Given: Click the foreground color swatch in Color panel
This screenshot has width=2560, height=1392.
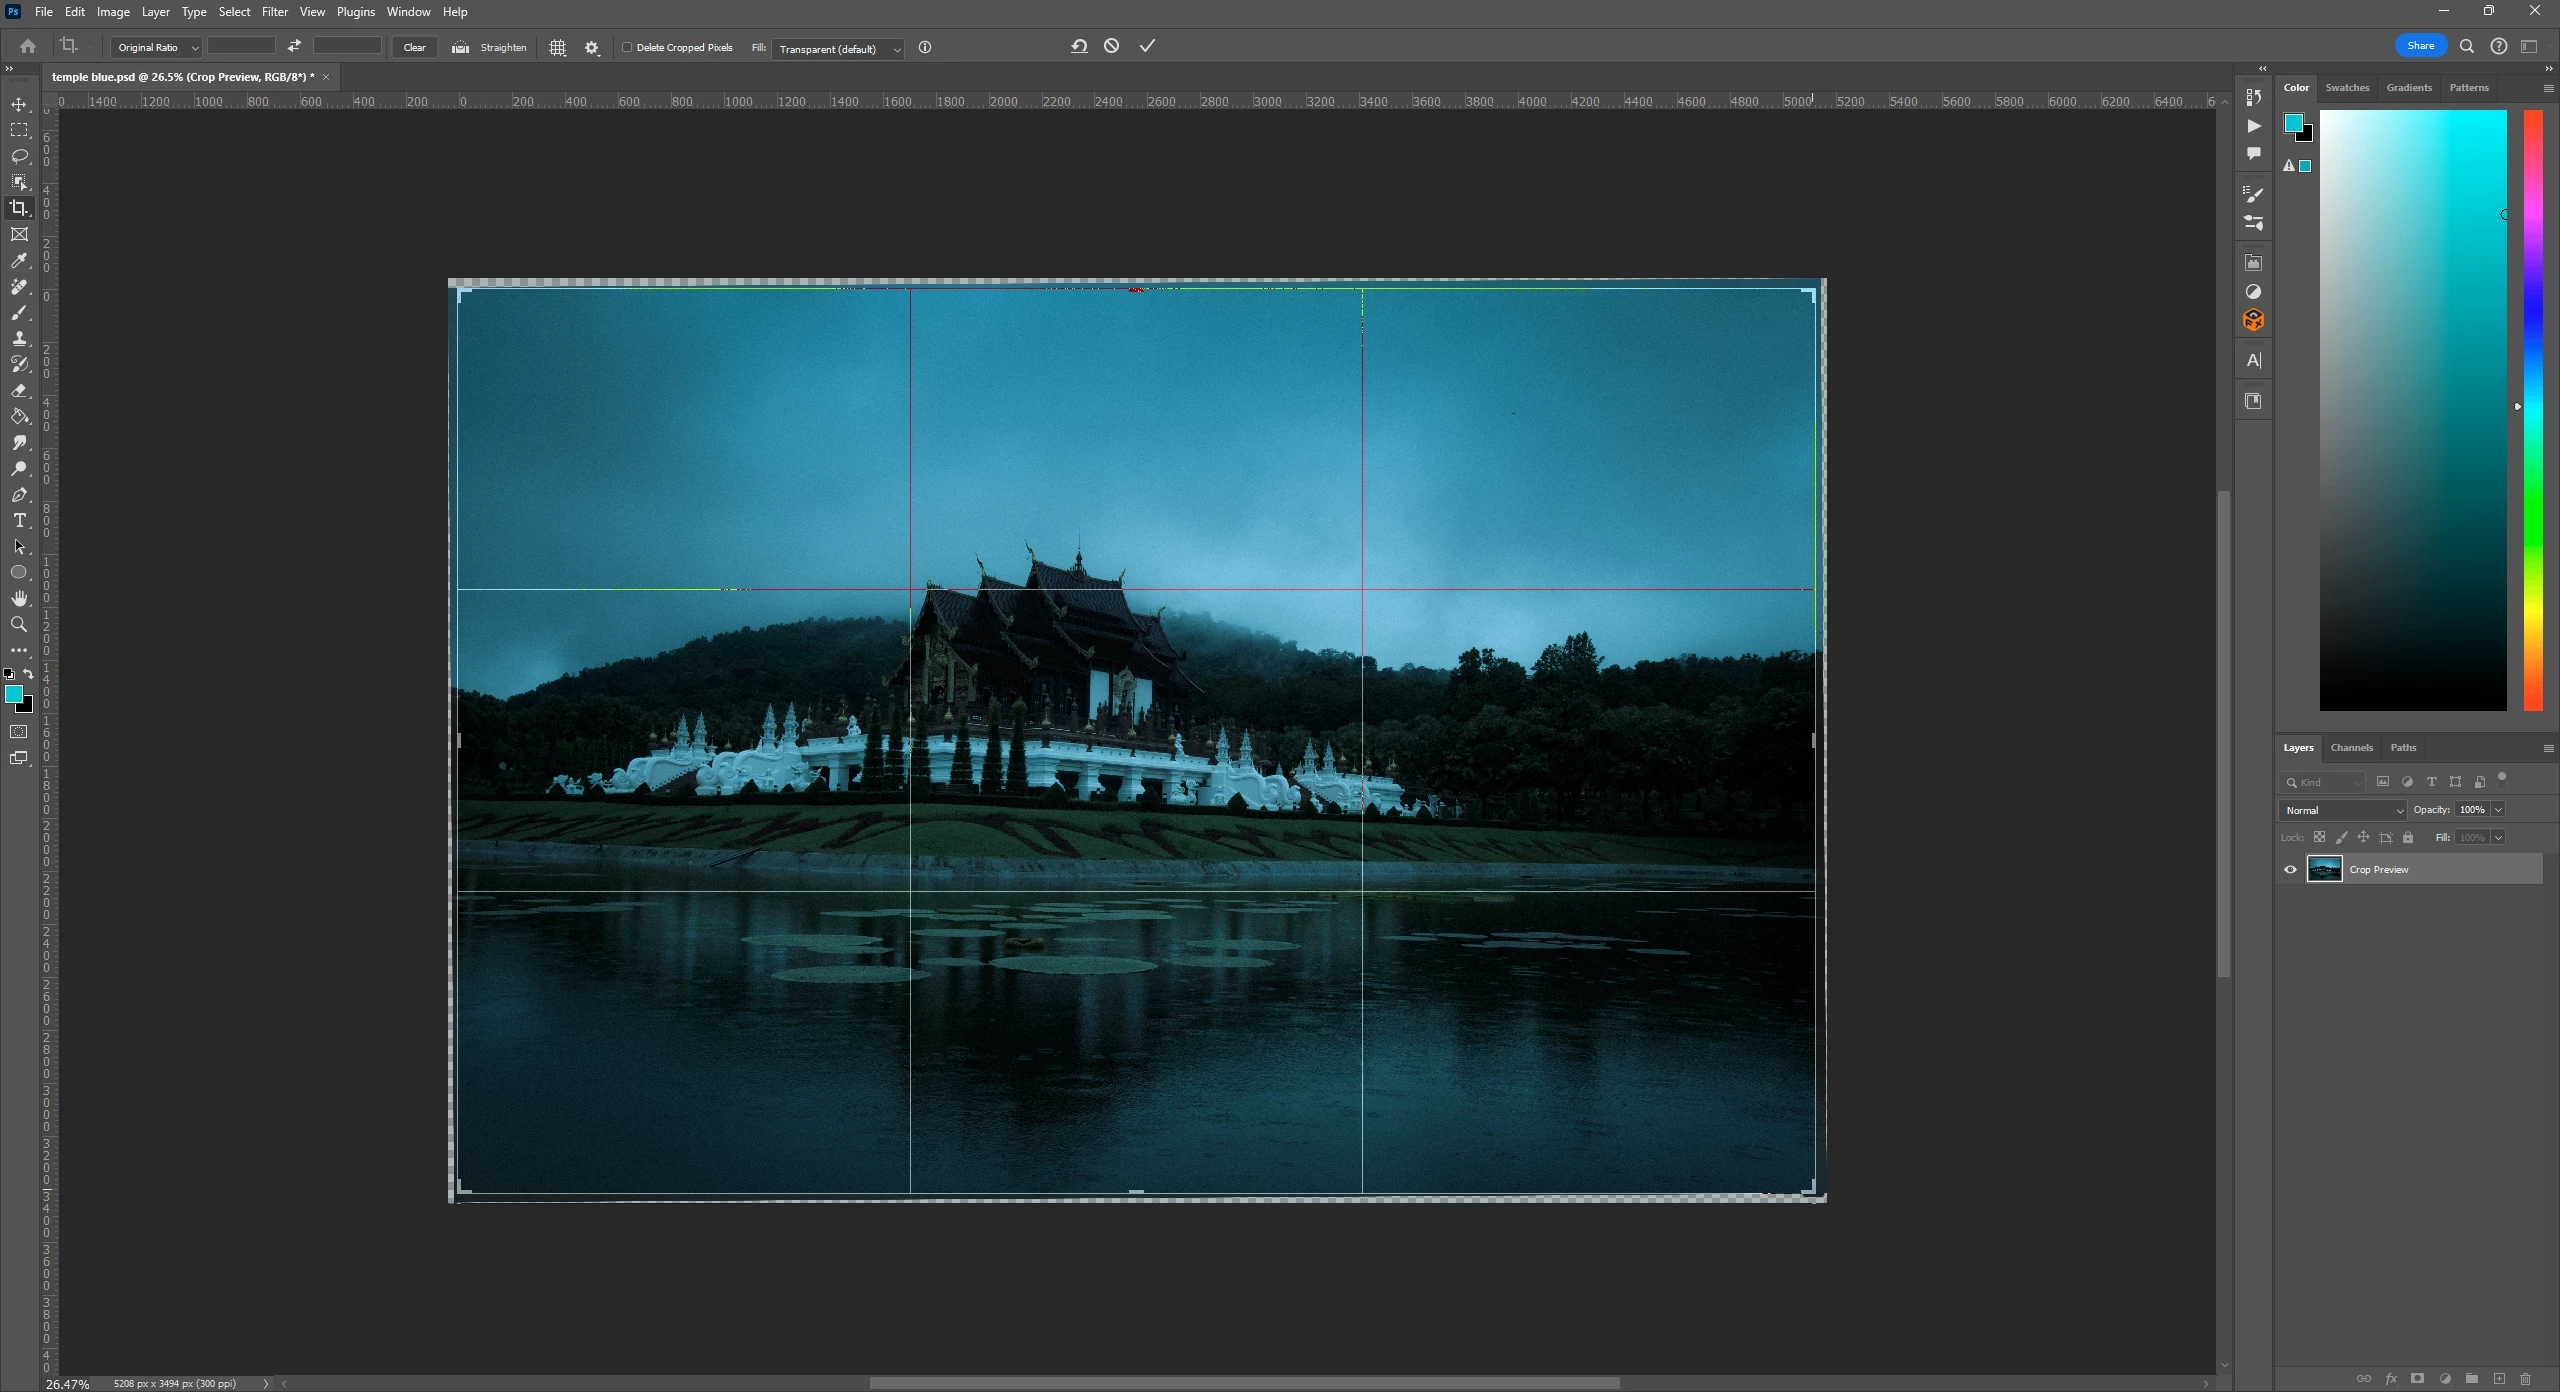Looking at the screenshot, I should click(x=2293, y=123).
